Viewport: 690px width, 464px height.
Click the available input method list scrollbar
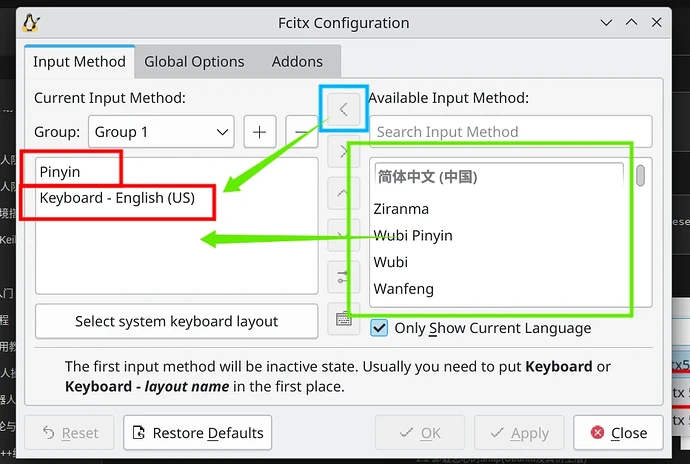640,176
